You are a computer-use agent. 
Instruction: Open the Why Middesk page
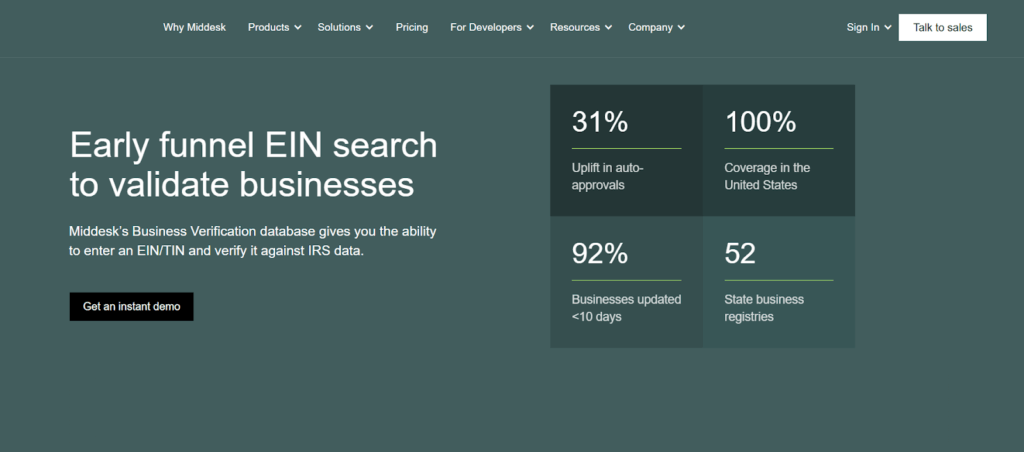(x=195, y=27)
